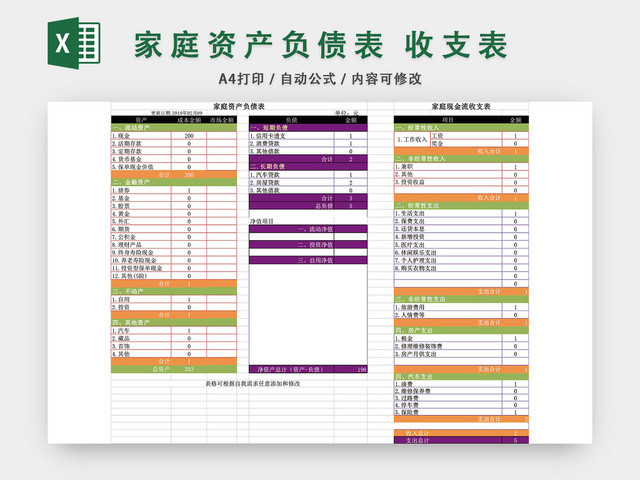640x480 pixels.
Task: Select the '1. 现金' row label
Action: tap(141, 136)
